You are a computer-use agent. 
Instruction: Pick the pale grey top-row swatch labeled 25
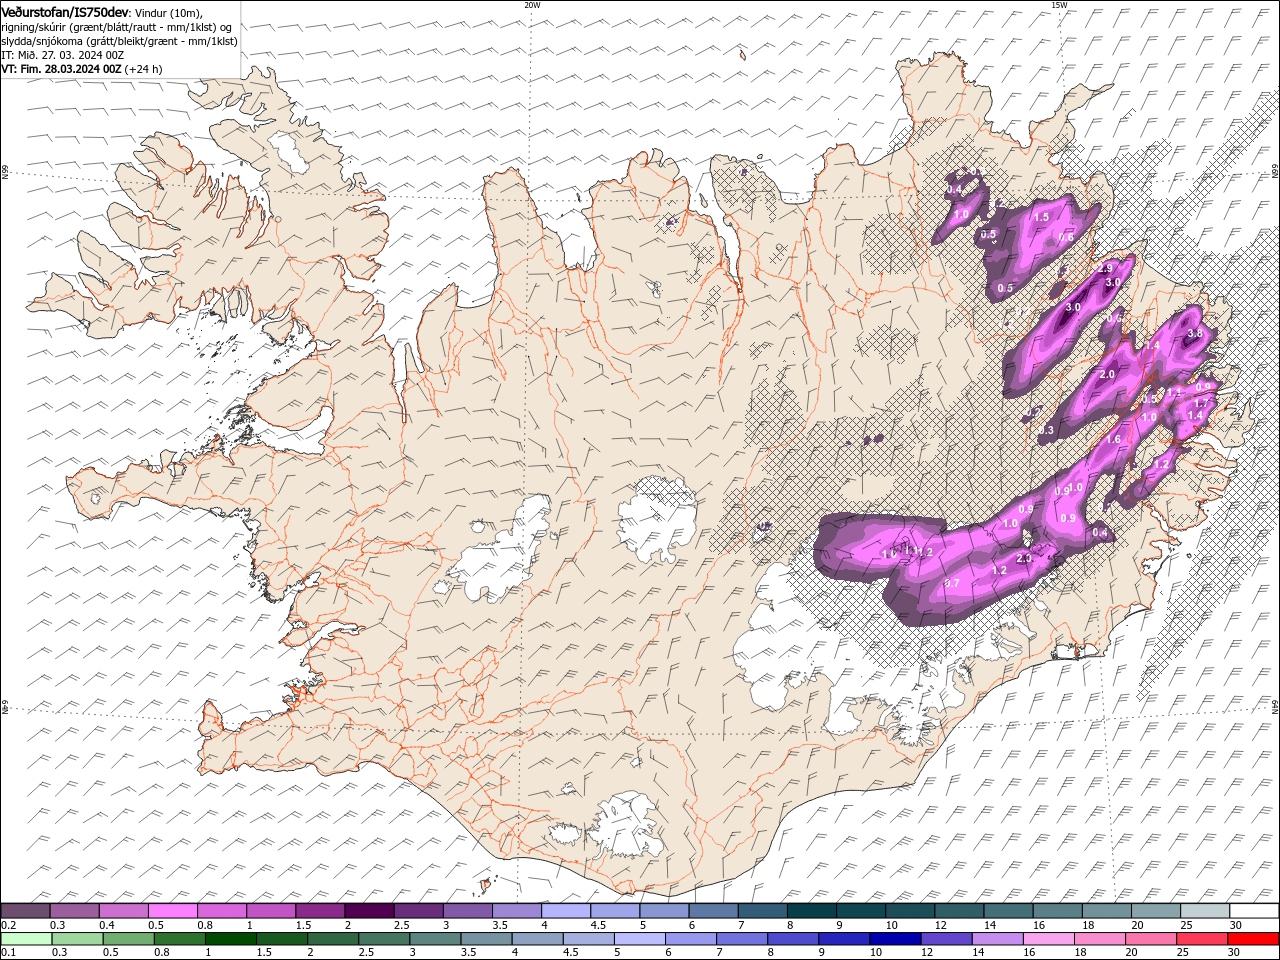(x=1206, y=911)
